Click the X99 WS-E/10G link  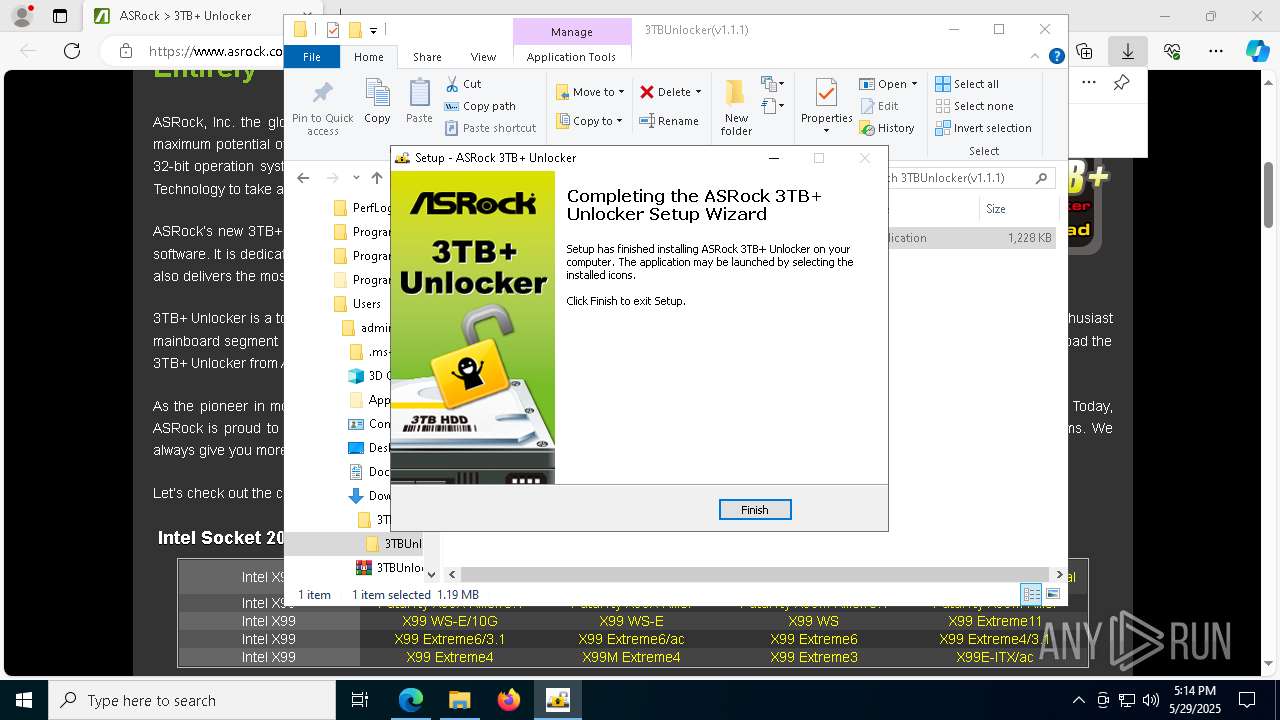pos(450,621)
